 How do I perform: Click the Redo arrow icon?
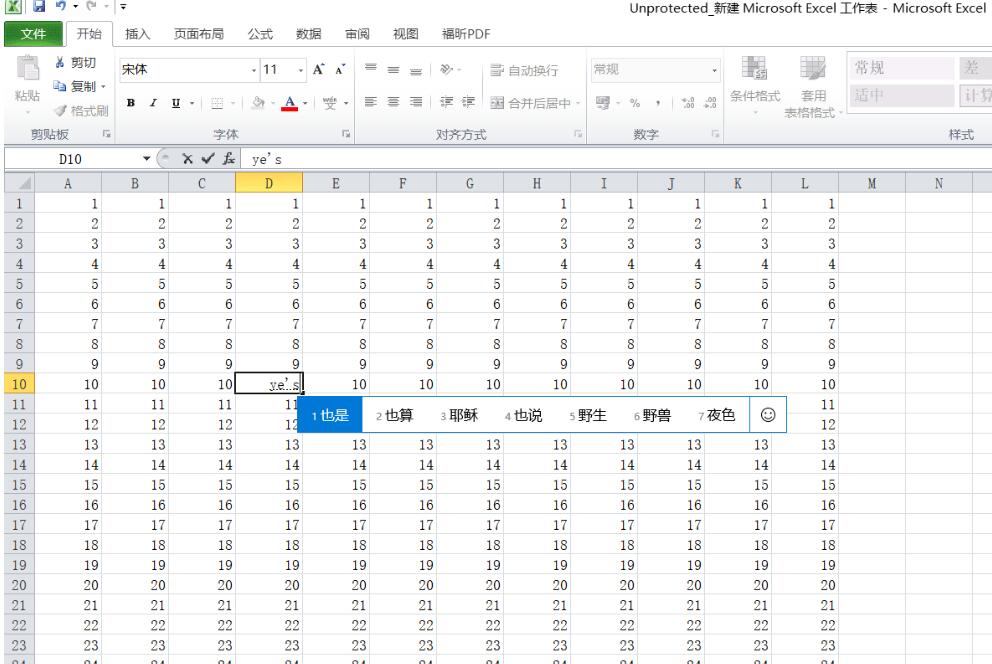tap(92, 6)
